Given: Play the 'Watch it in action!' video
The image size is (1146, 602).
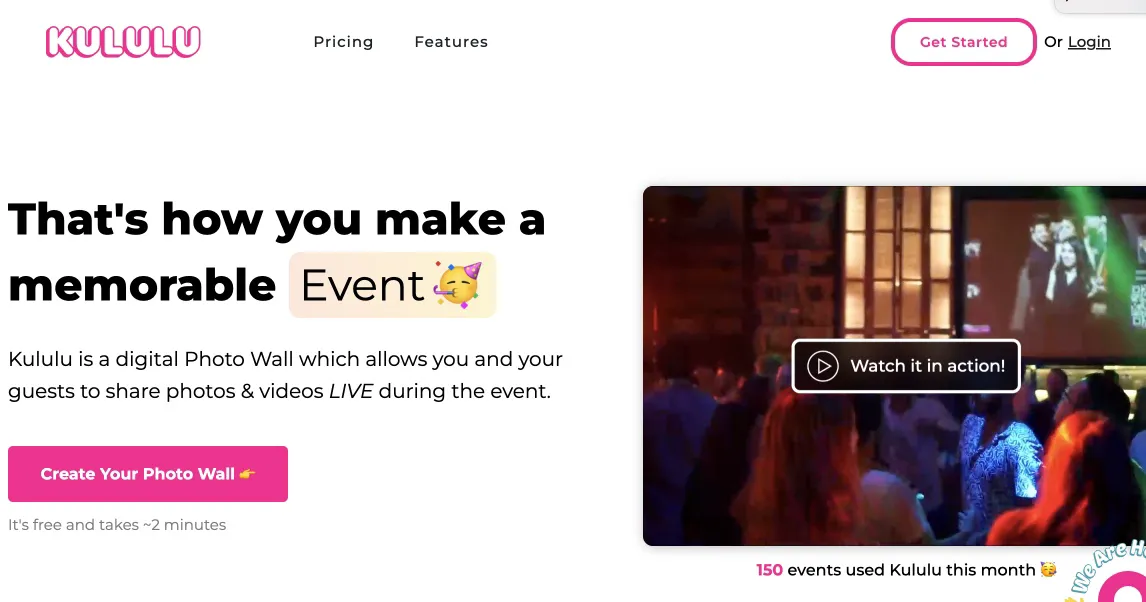Looking at the screenshot, I should pyautogui.click(x=905, y=366).
